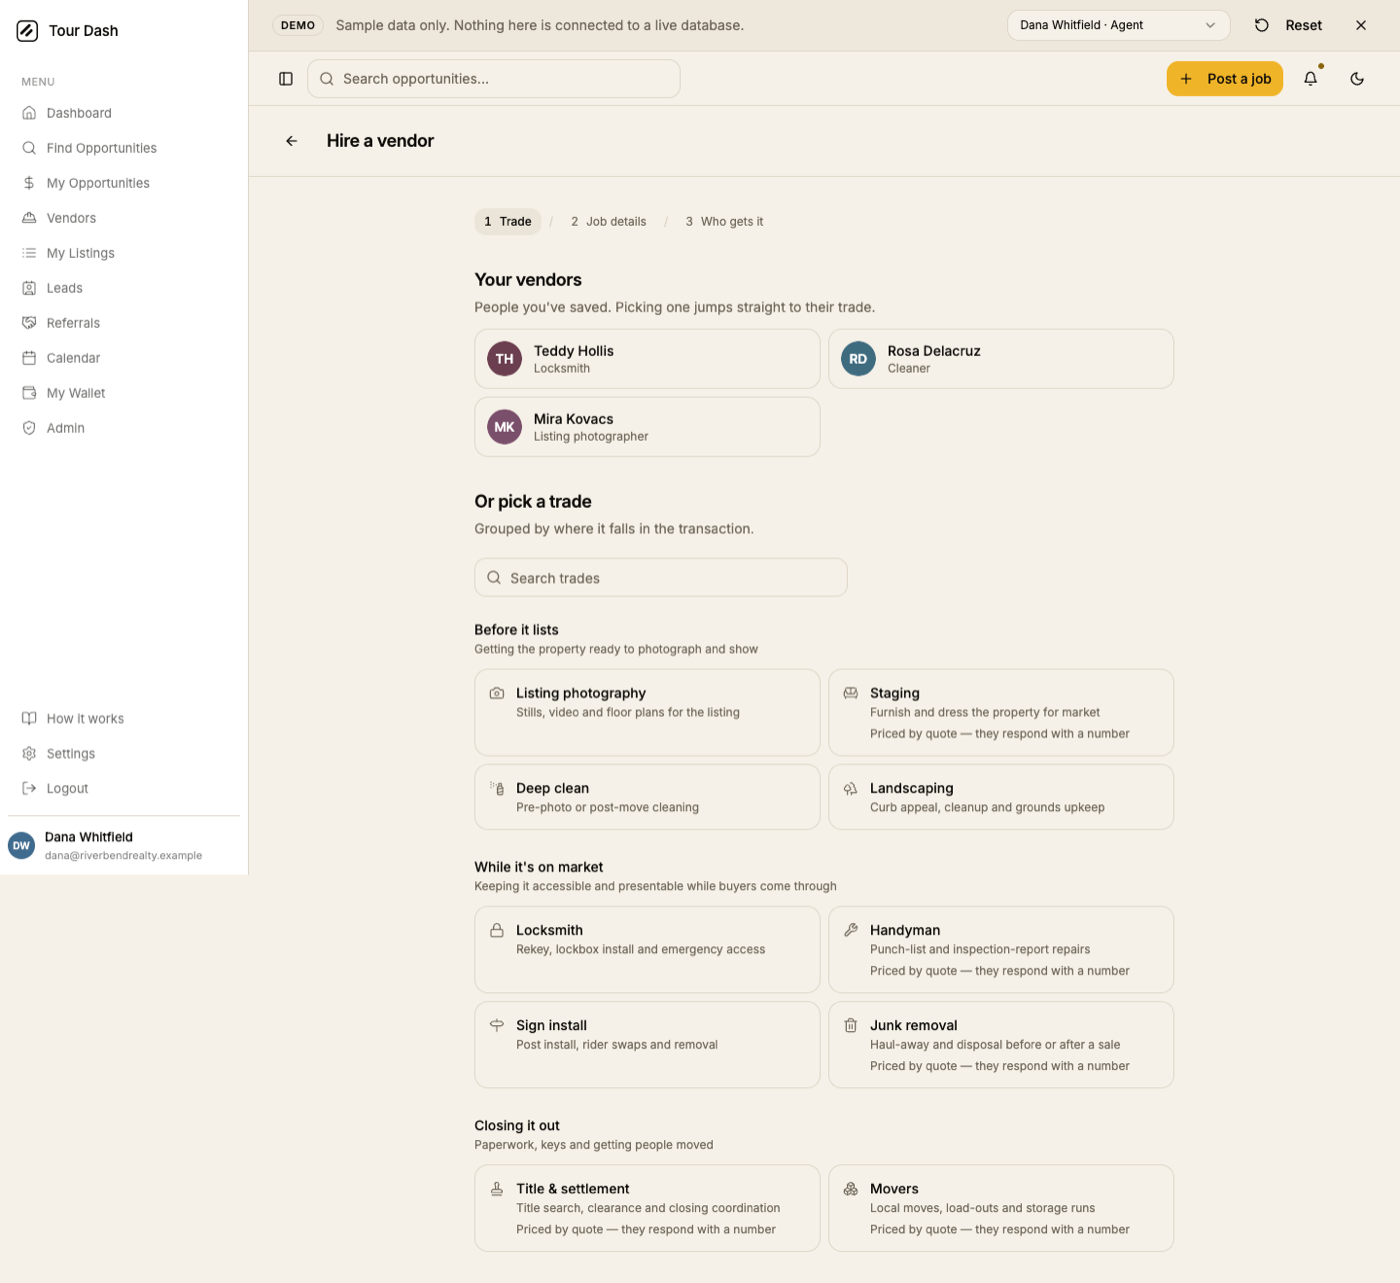
Task: Click the Calendar icon in sidebar
Action: pyautogui.click(x=29, y=358)
